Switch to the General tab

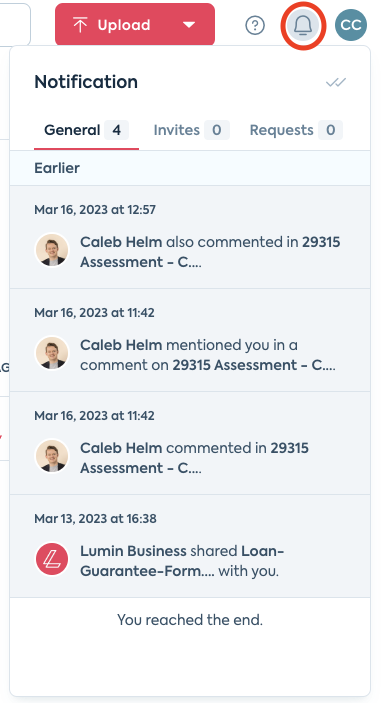86,130
